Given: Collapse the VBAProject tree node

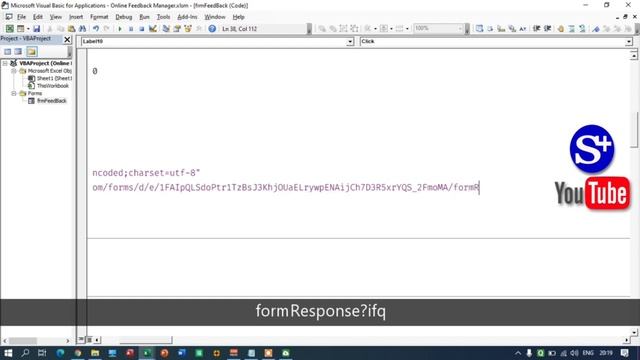Looking at the screenshot, I should pos(5,63).
